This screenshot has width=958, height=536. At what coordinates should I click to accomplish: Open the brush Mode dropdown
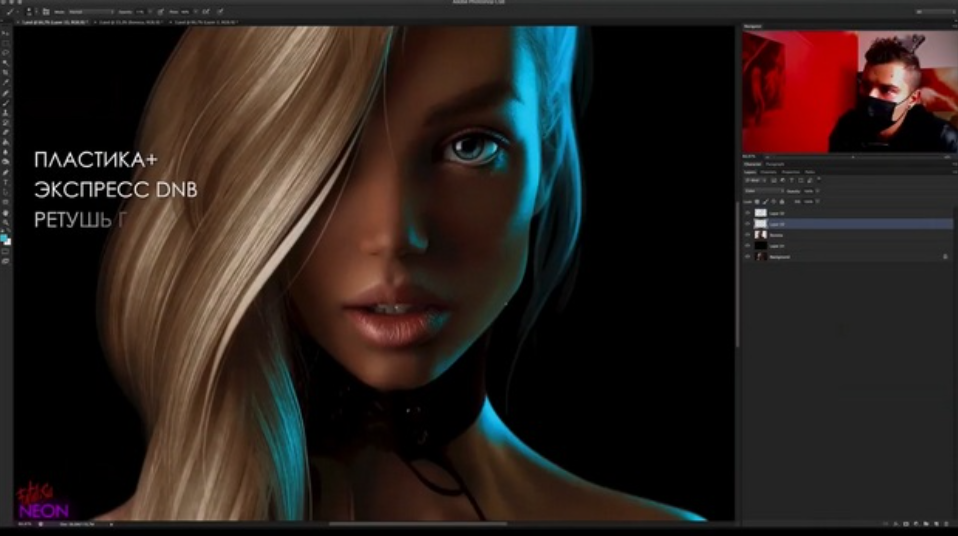tap(91, 12)
